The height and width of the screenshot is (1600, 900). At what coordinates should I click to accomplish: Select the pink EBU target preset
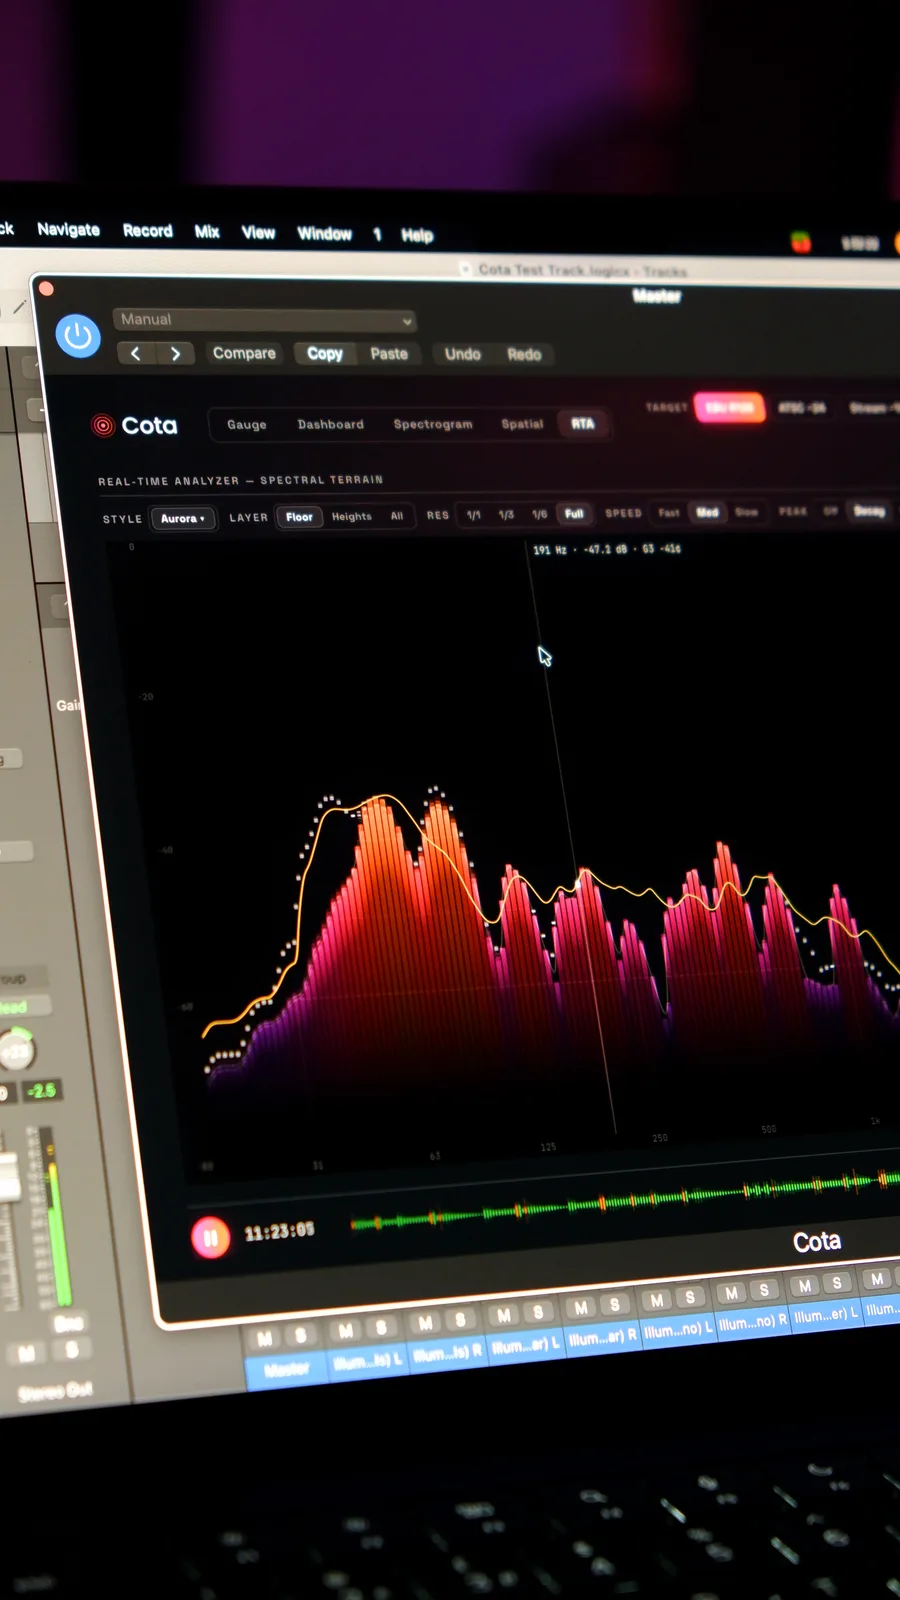(730, 408)
